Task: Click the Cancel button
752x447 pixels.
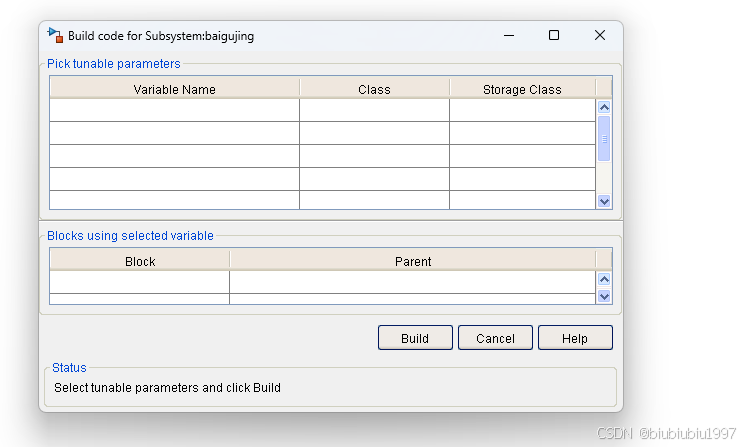Action: (495, 338)
